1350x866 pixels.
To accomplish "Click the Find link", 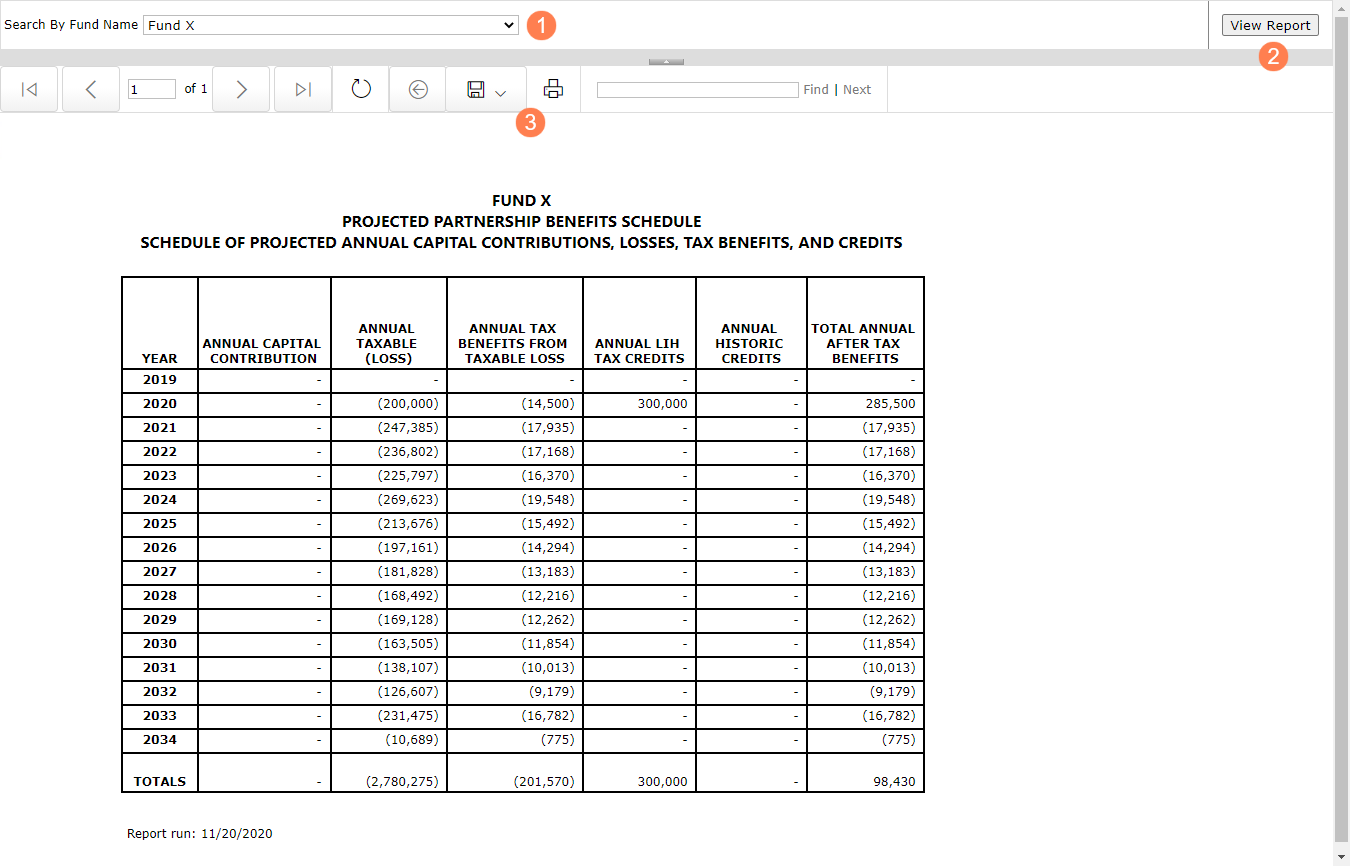I will pos(816,90).
